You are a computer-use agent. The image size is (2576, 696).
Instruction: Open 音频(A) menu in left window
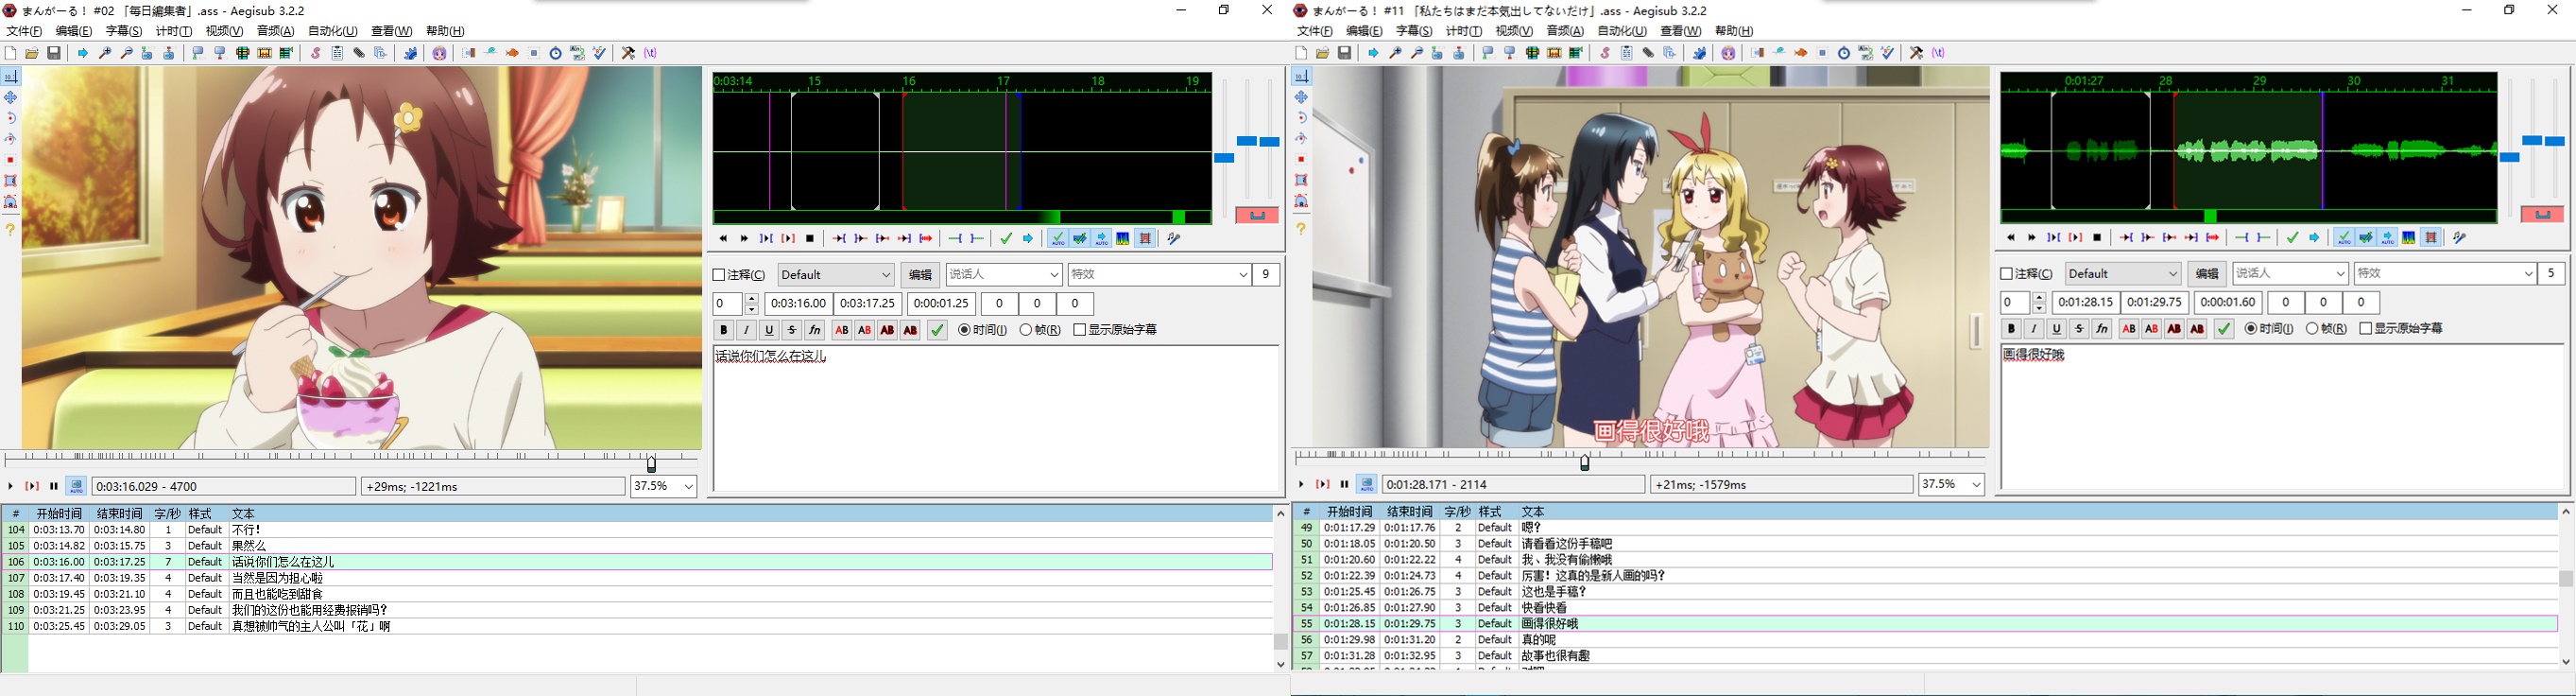pos(276,31)
